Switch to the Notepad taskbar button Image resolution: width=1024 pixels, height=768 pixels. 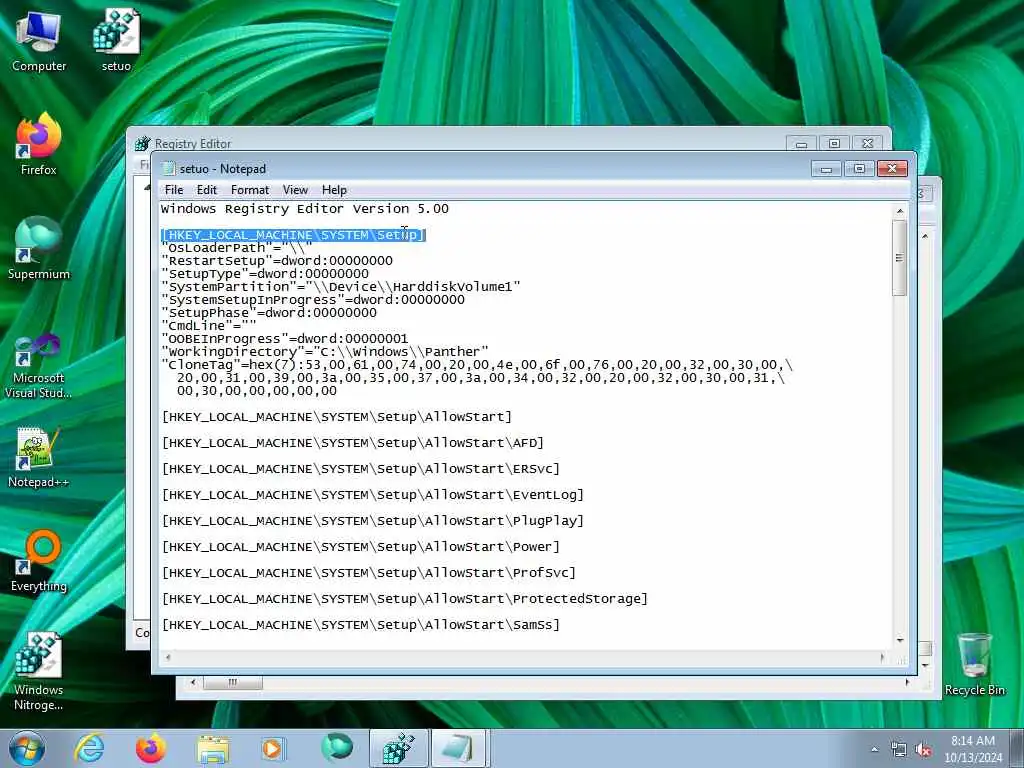(x=459, y=748)
